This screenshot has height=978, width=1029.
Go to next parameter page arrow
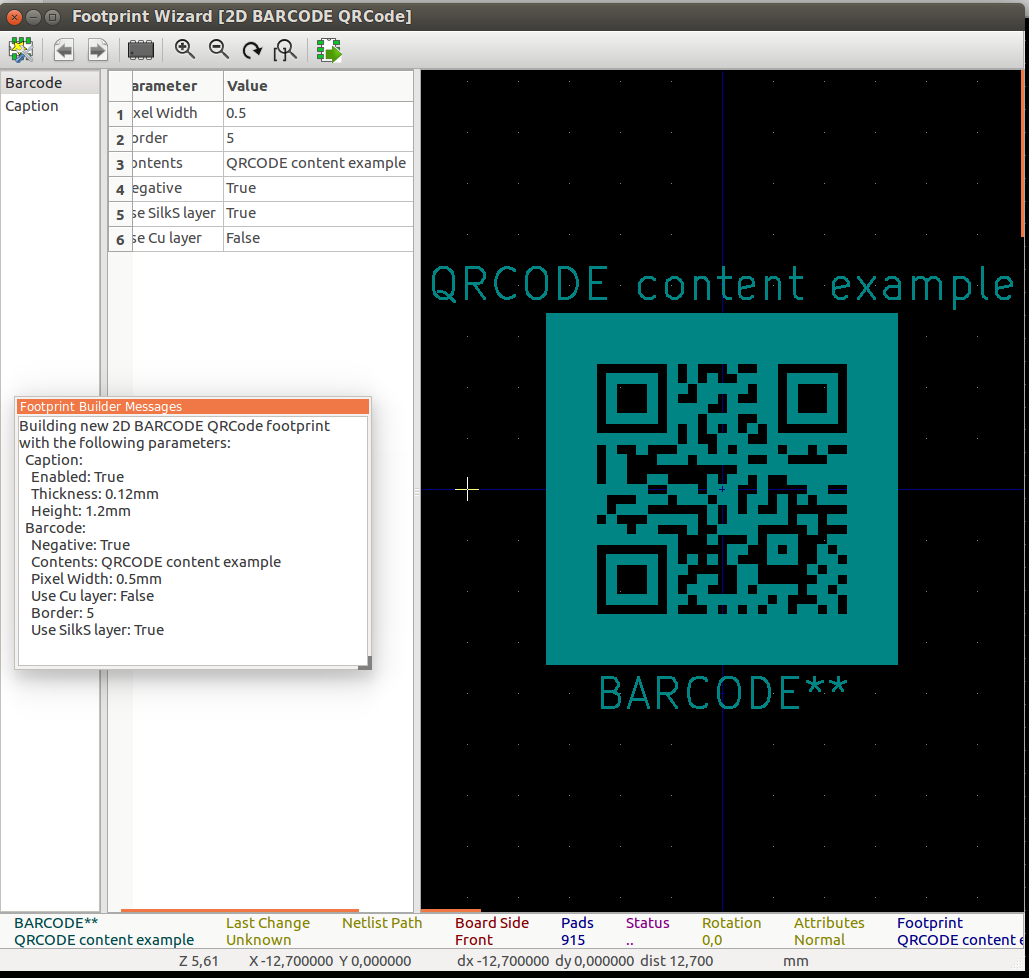(98, 49)
